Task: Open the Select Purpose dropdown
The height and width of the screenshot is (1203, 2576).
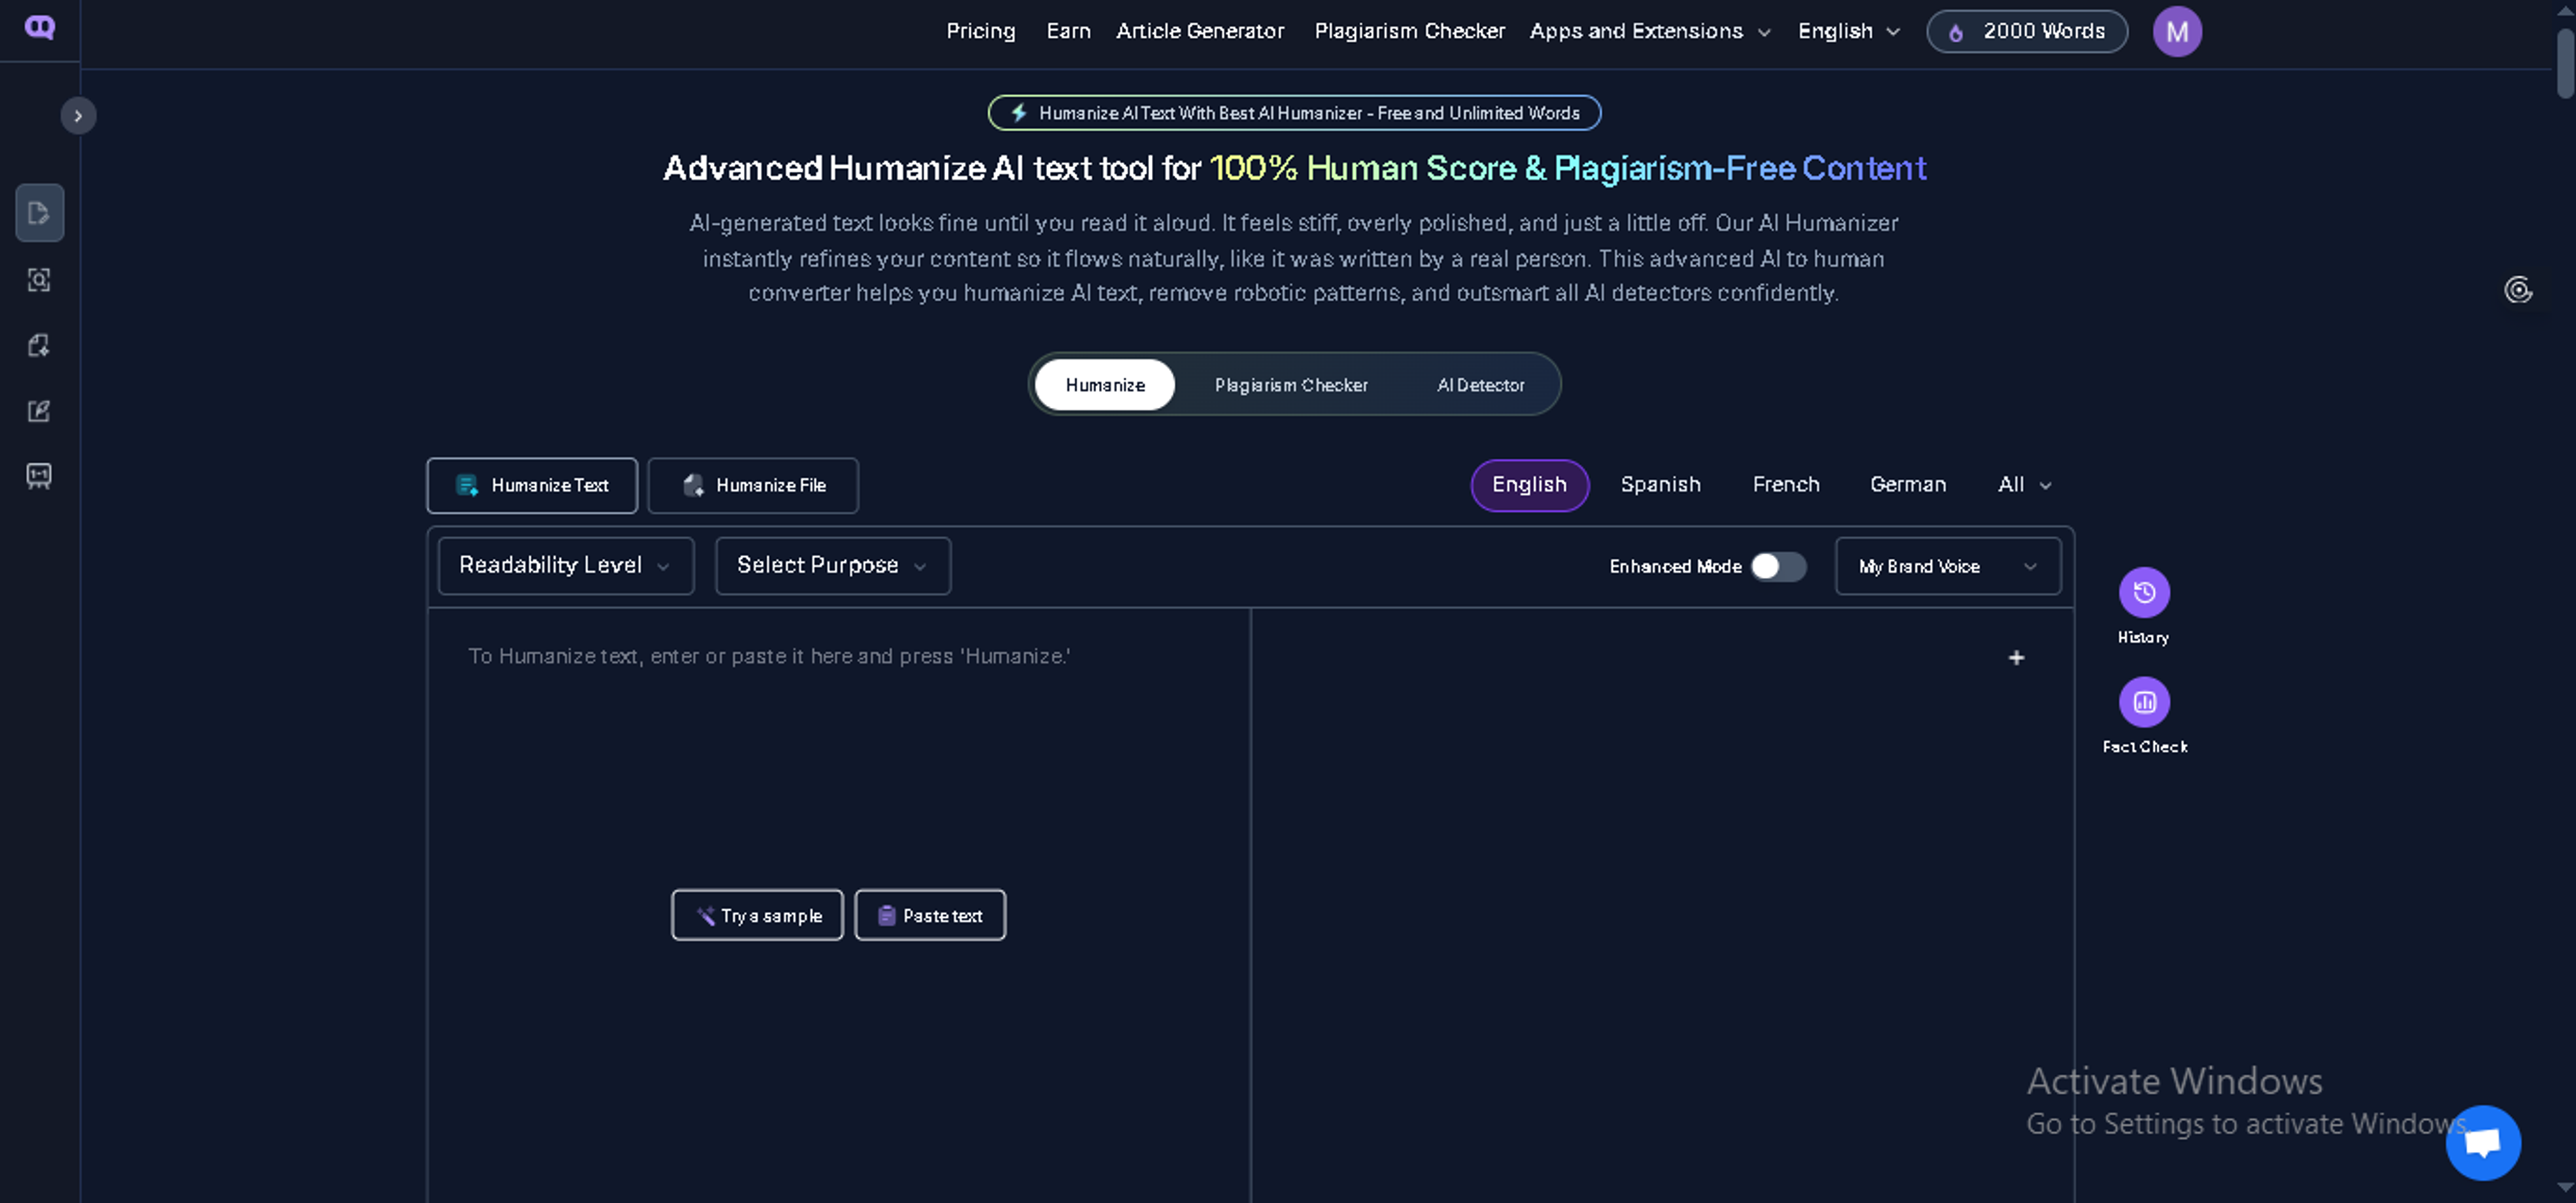Action: [833, 566]
